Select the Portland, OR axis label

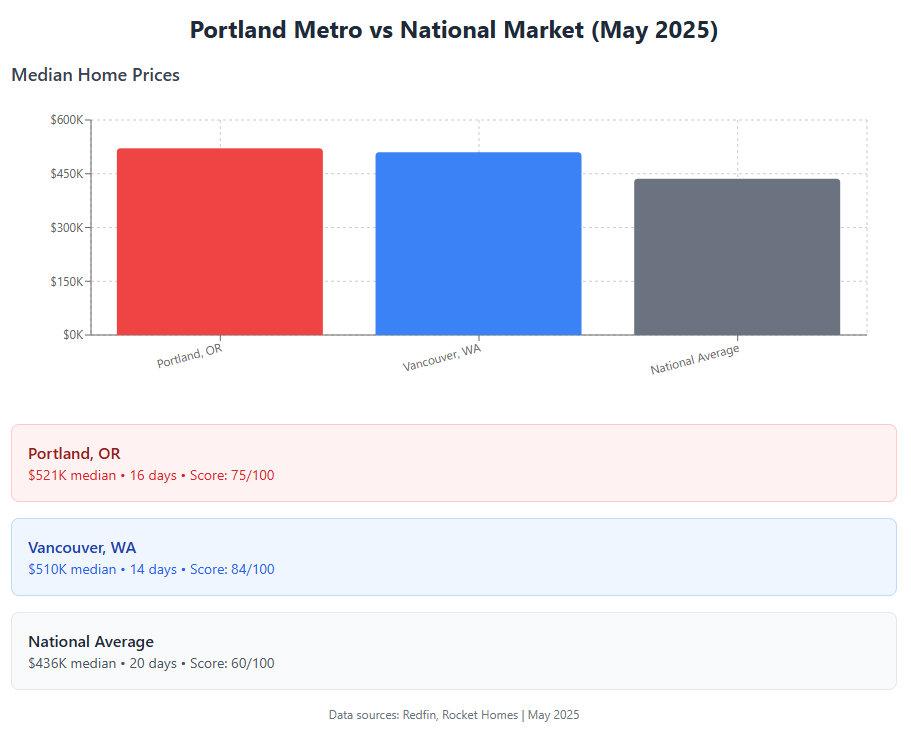pos(189,356)
